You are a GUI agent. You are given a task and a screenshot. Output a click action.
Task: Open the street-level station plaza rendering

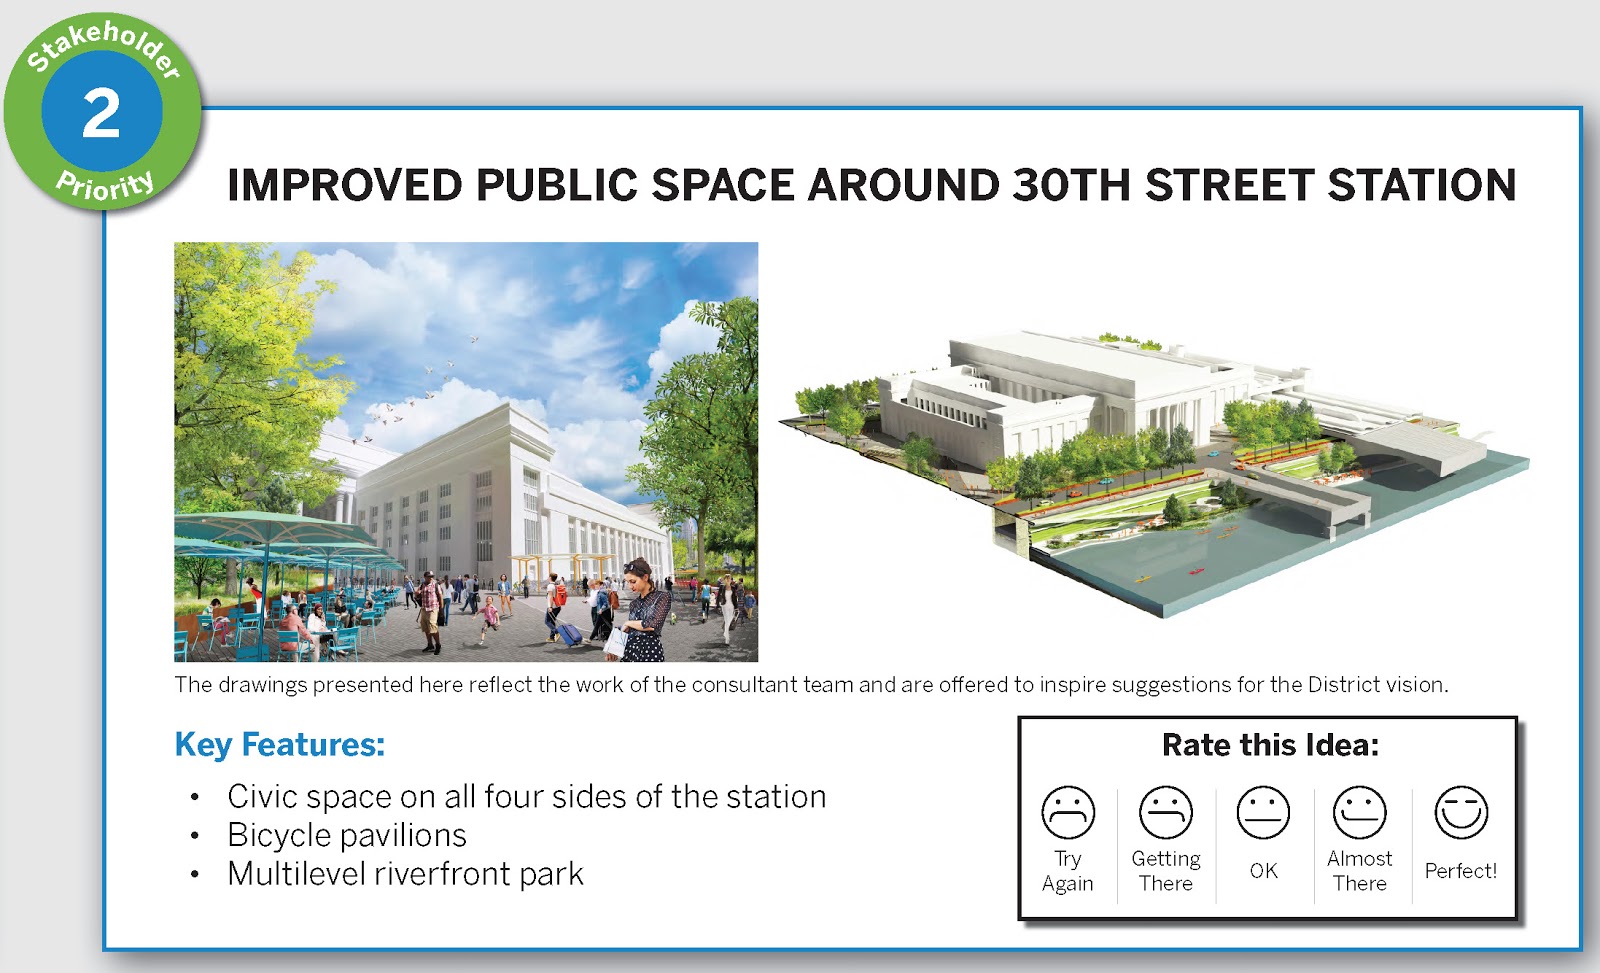coord(466,452)
